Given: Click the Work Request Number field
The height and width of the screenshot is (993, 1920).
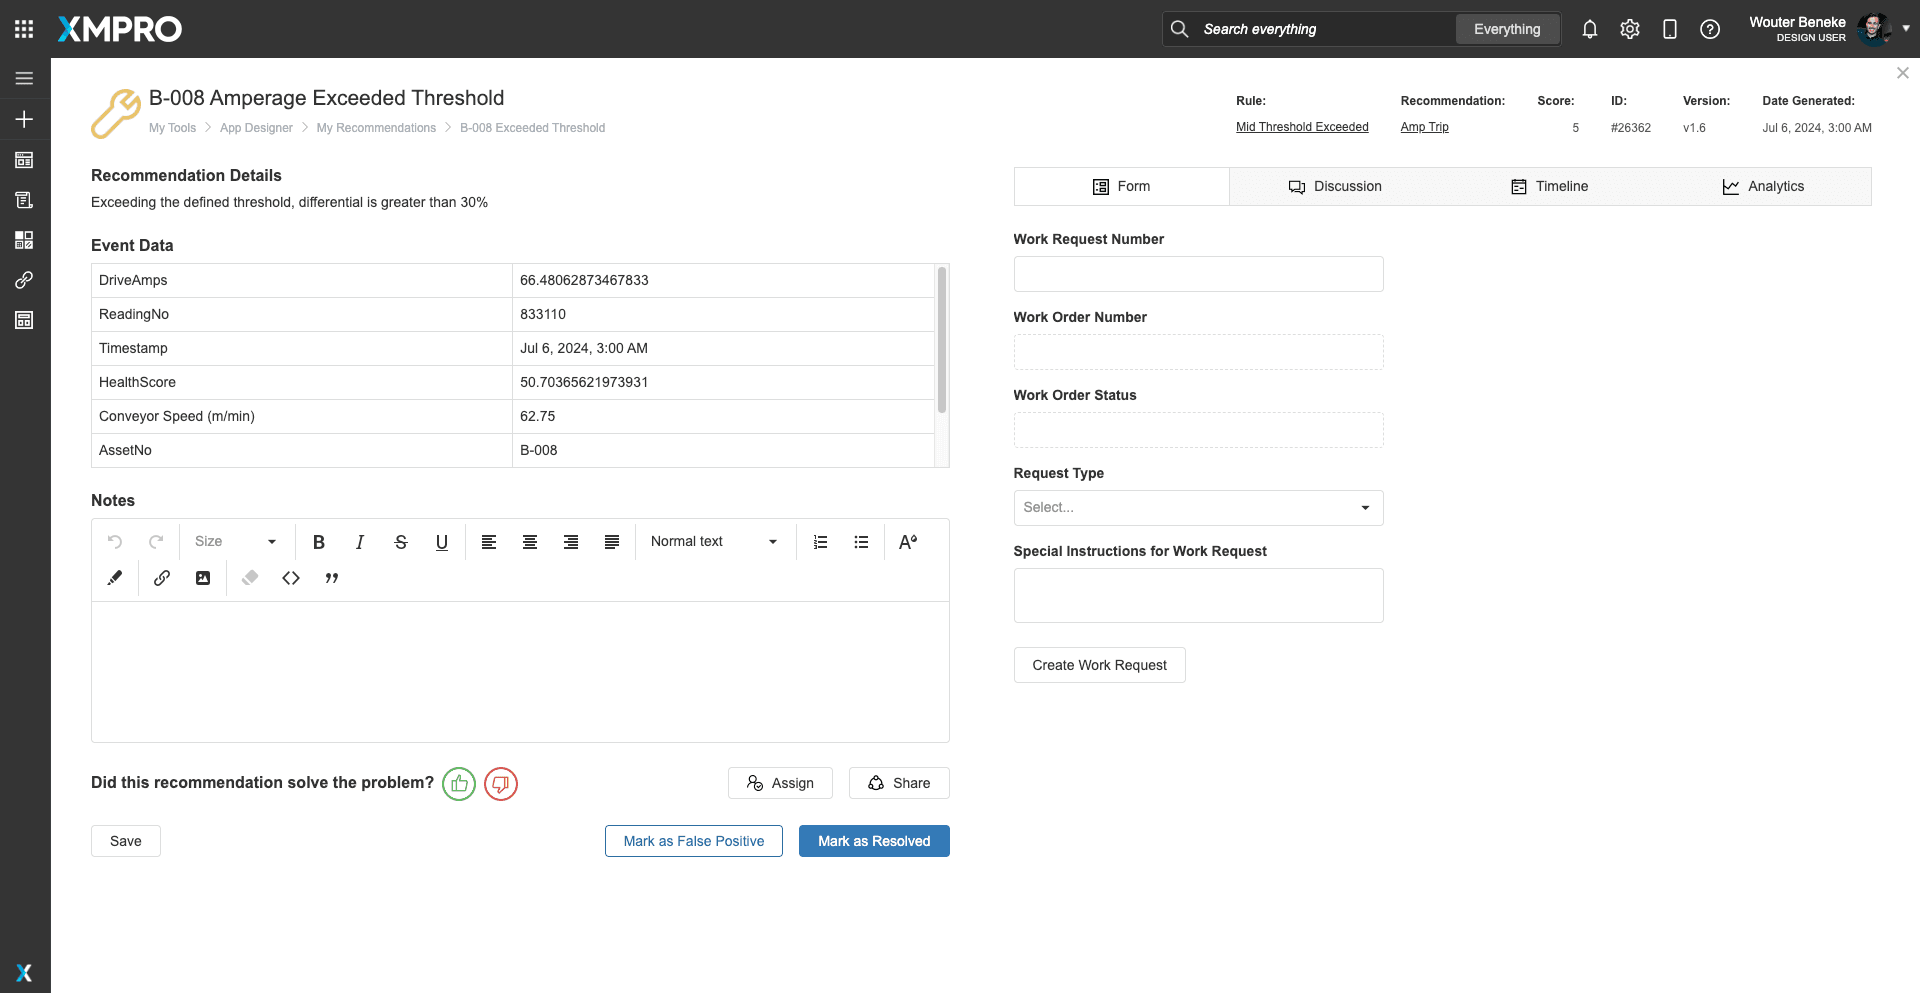Looking at the screenshot, I should [1198, 274].
